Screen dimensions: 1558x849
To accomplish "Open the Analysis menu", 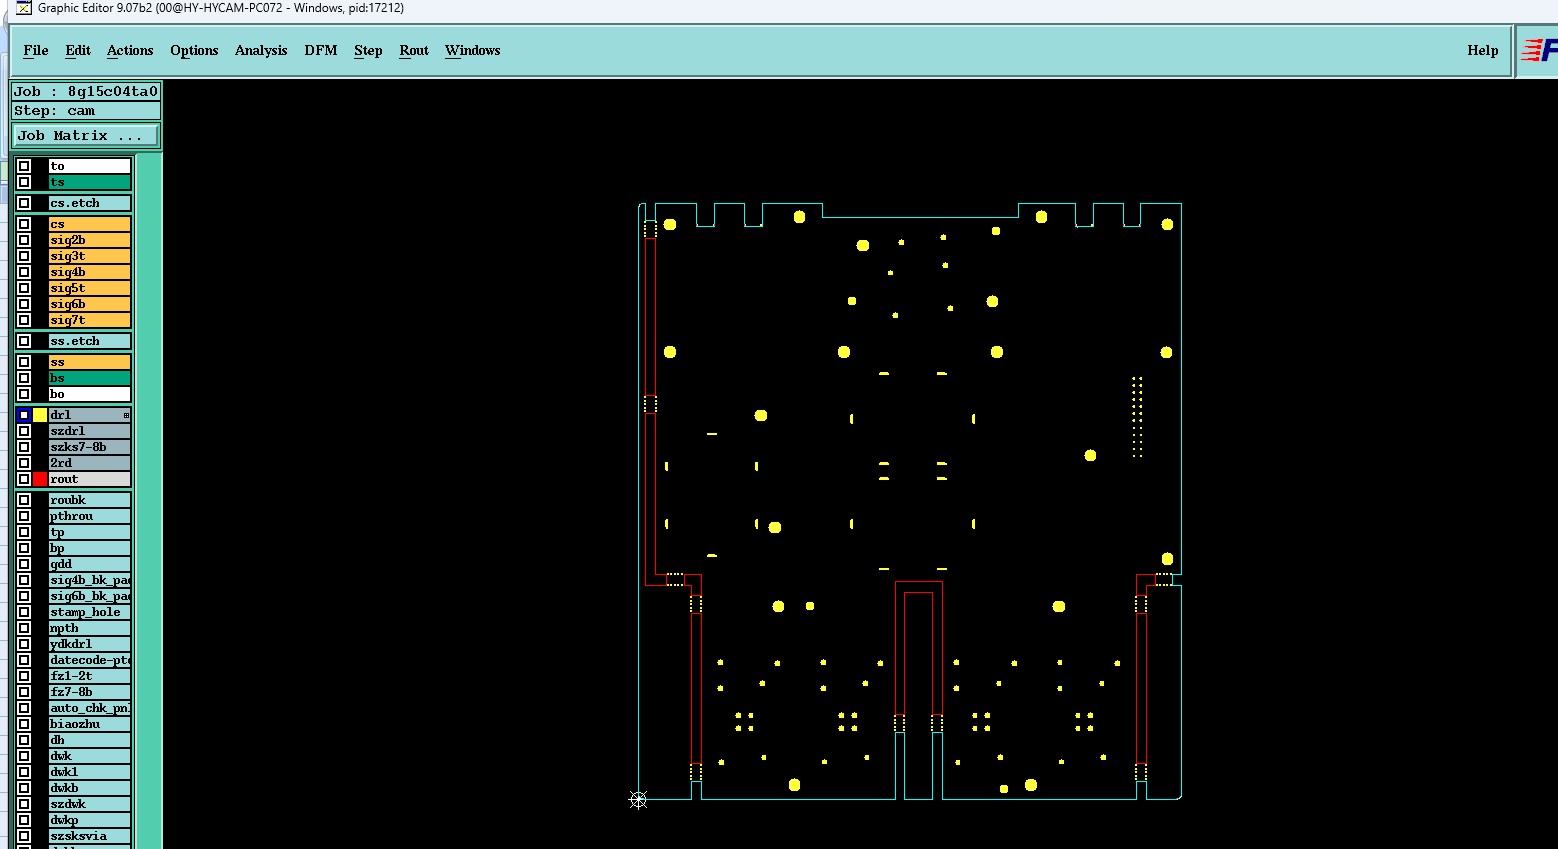I will coord(261,51).
